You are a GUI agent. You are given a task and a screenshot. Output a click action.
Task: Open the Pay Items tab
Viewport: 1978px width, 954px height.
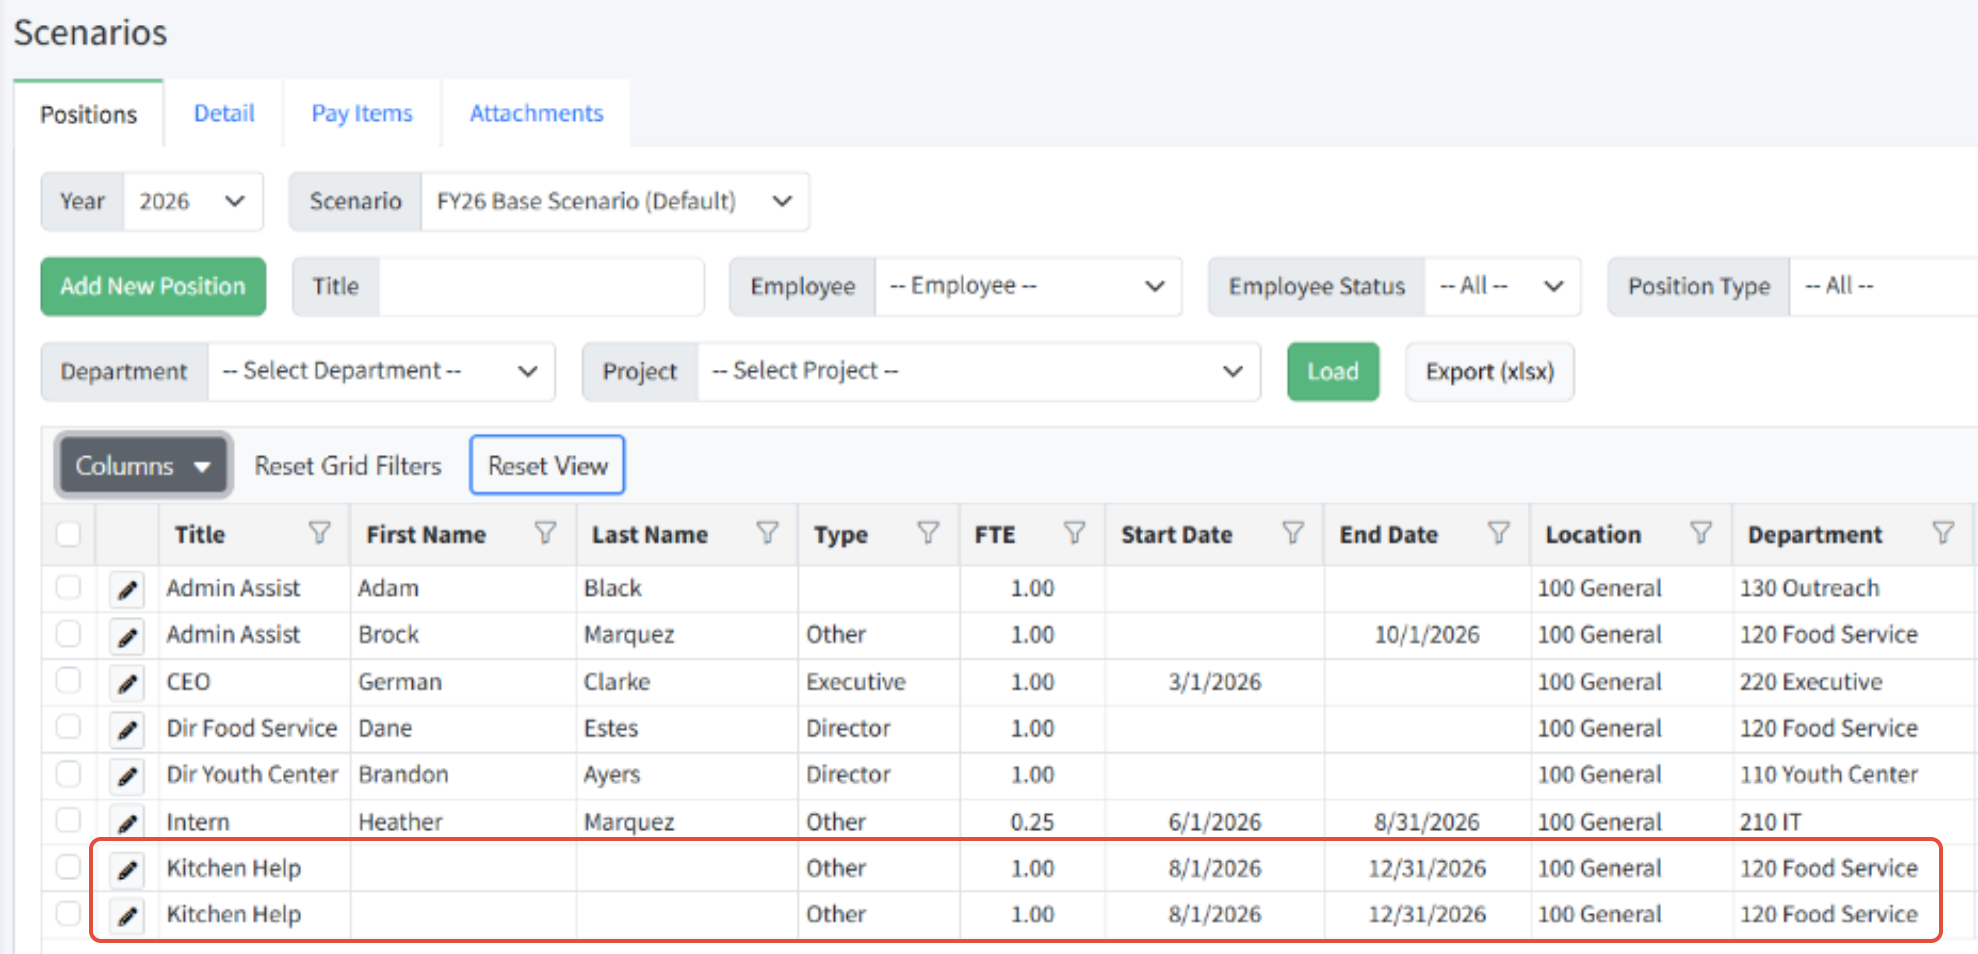362,113
